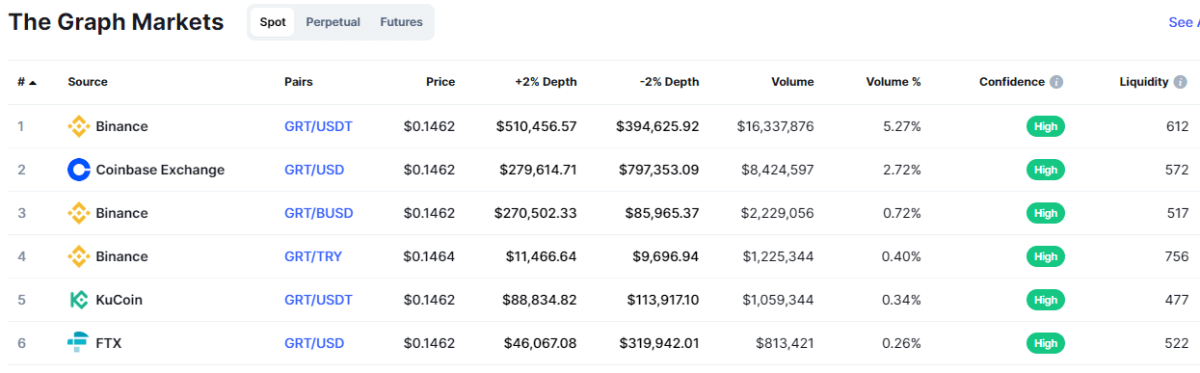
Task: Open the KuCoin exchange name link
Action: [x=119, y=300]
